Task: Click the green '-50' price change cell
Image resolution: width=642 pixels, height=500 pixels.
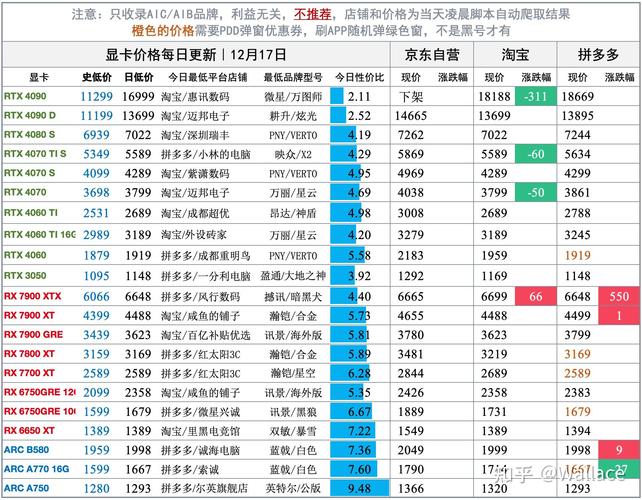Action: point(536,192)
